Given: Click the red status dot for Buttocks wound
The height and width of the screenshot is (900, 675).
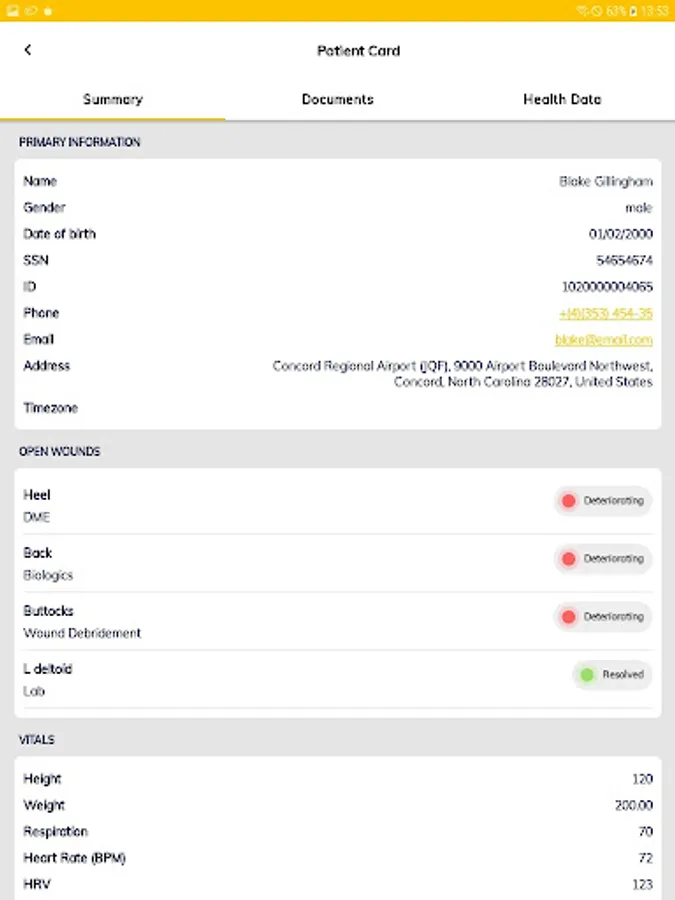Looking at the screenshot, I should click(x=568, y=616).
